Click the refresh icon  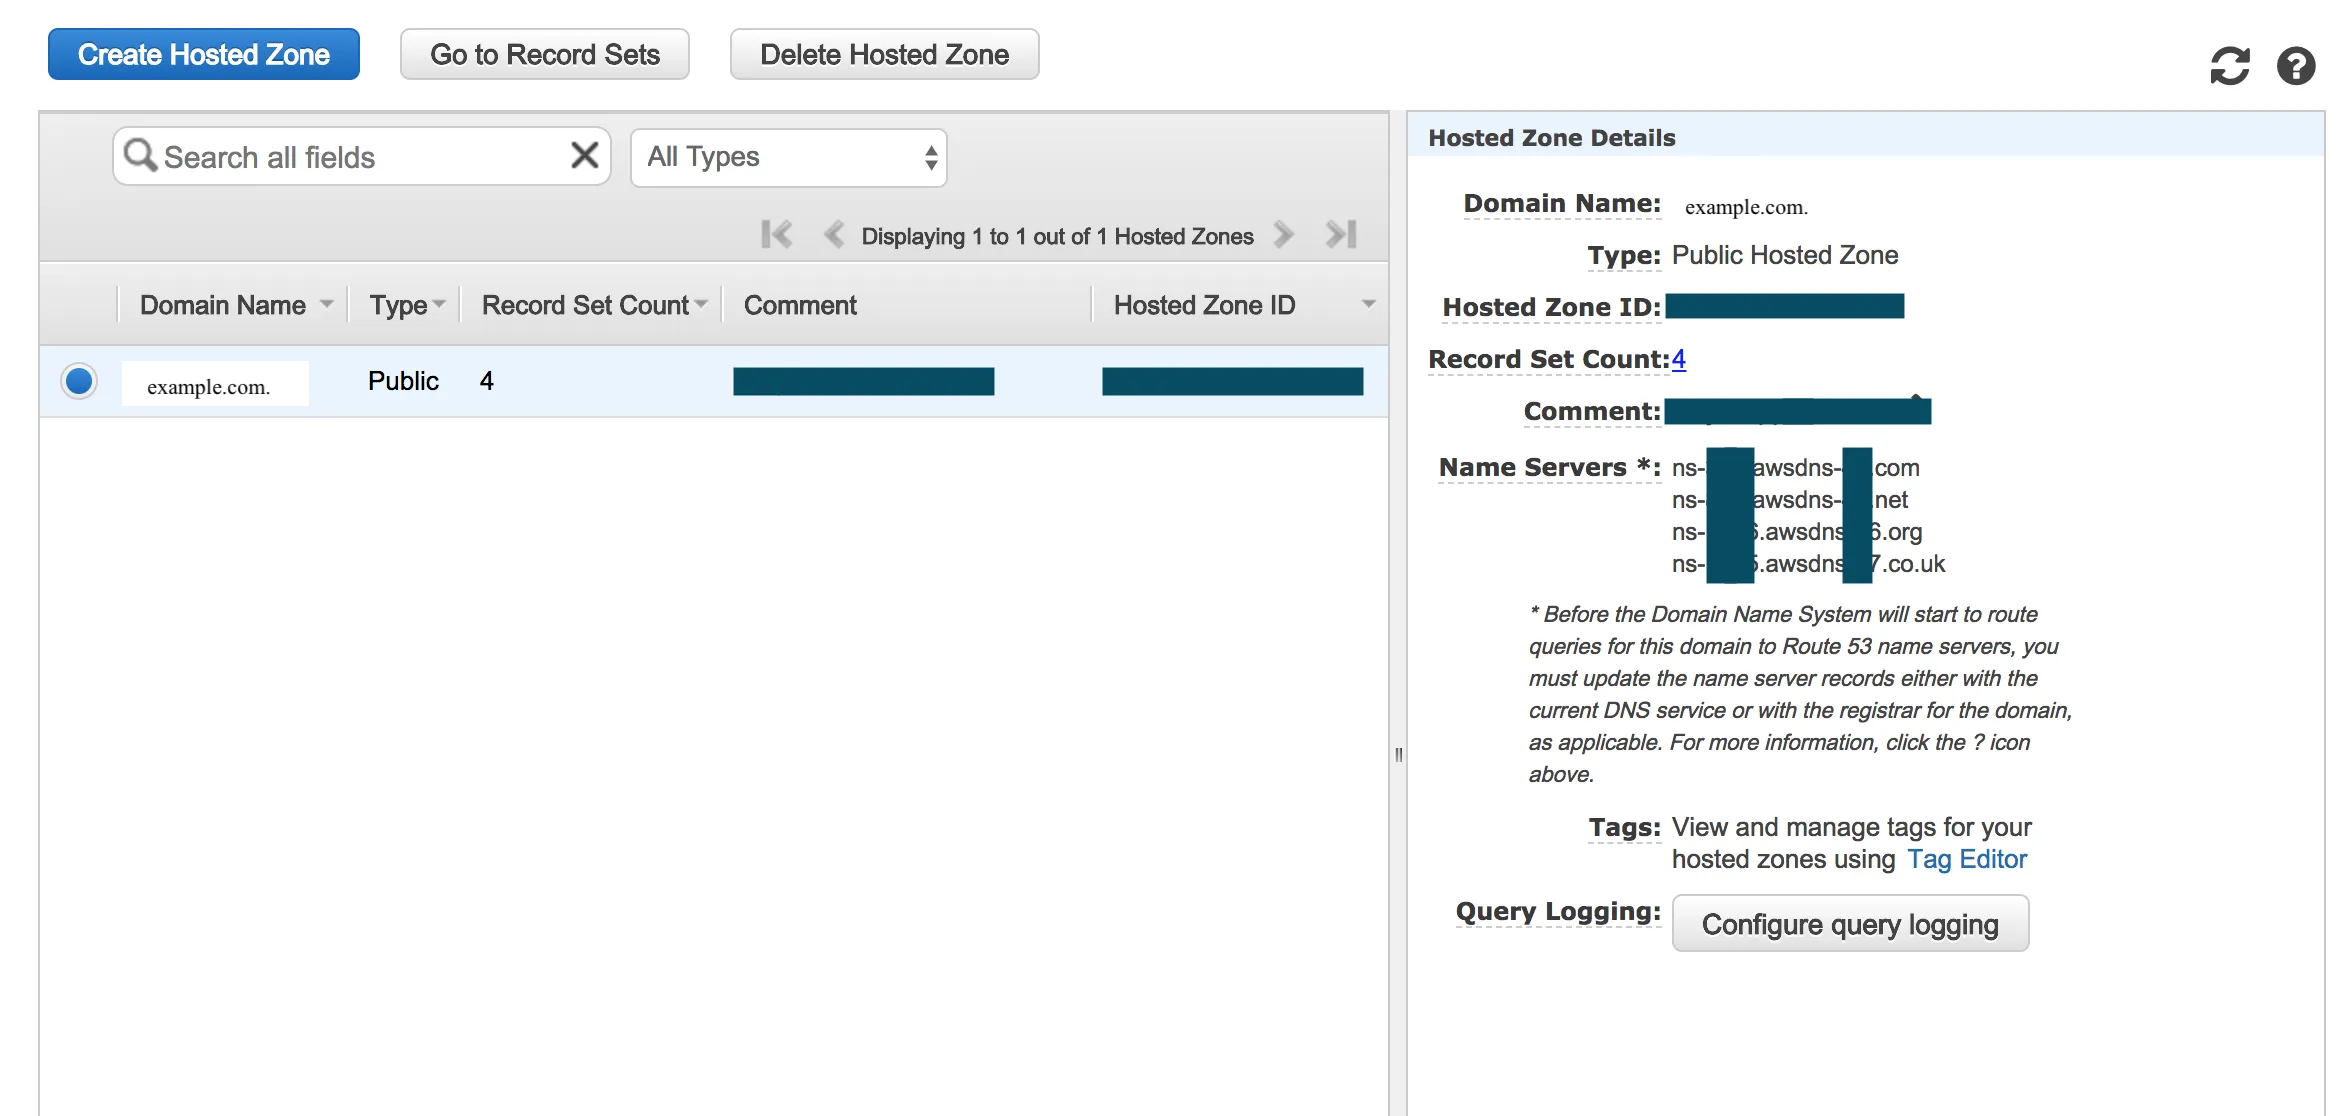pyautogui.click(x=2229, y=66)
